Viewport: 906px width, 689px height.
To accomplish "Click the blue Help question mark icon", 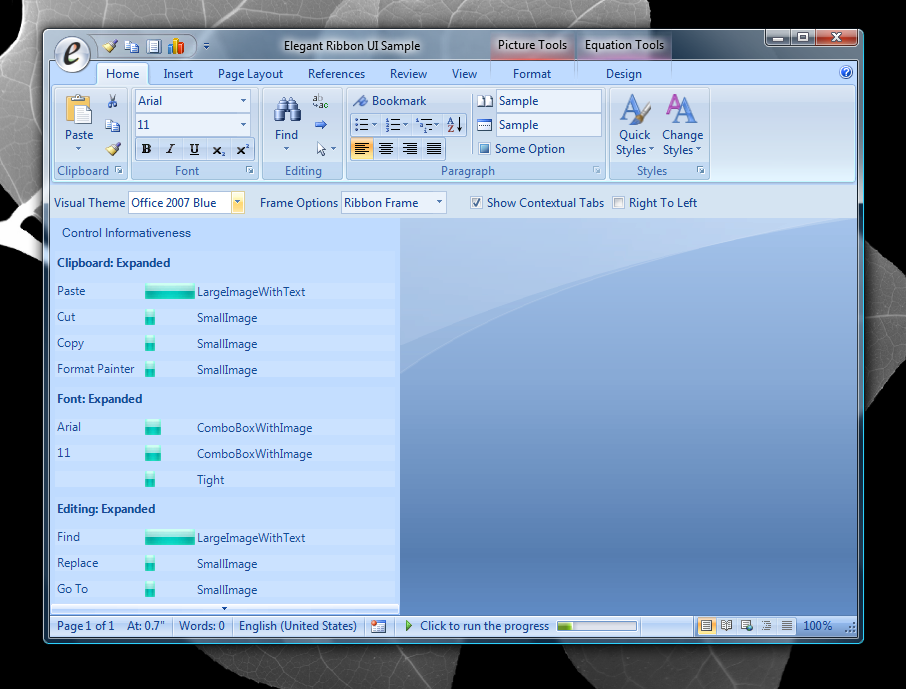I will coord(846,72).
